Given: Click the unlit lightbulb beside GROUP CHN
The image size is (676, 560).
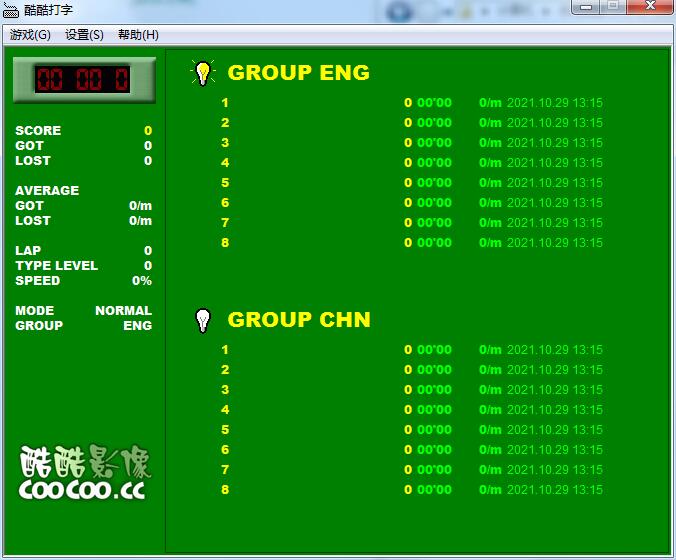Looking at the screenshot, I should coord(203,320).
